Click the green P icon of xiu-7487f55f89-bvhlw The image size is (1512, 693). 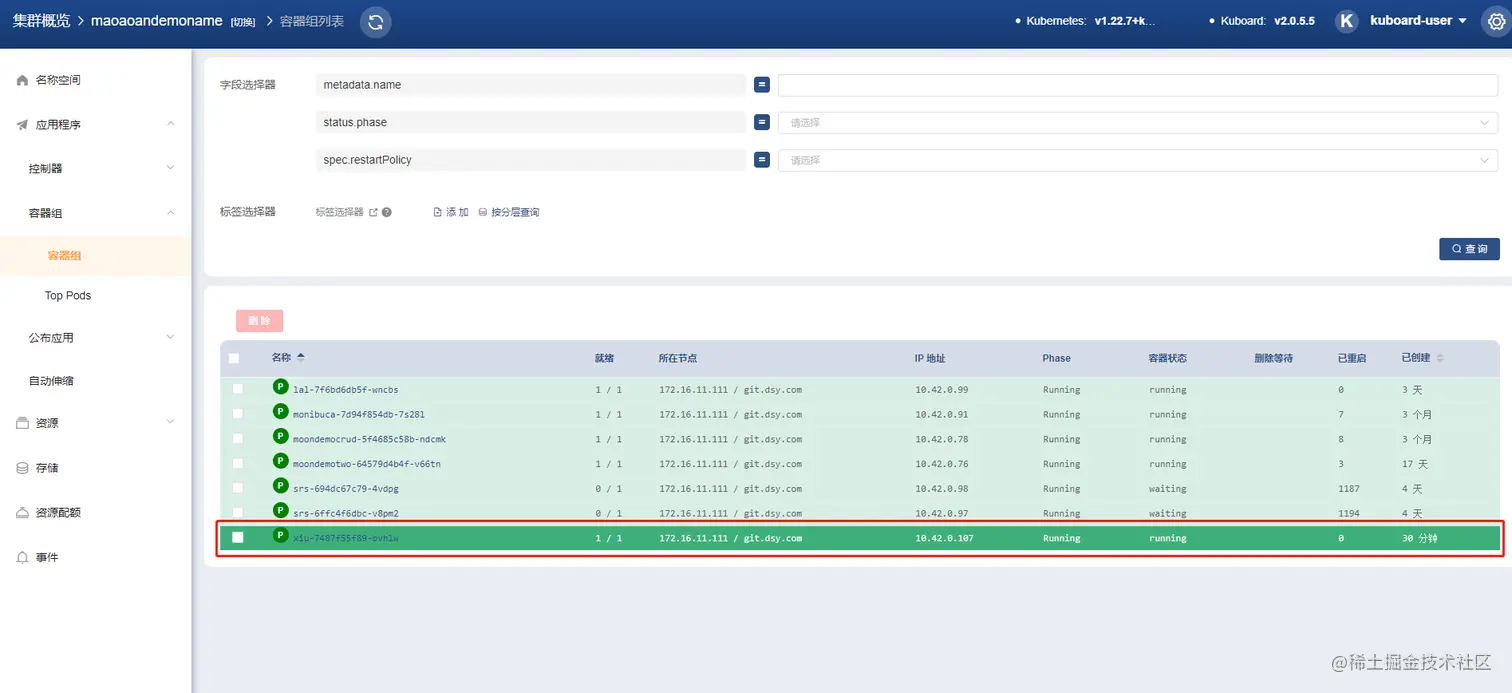coord(281,536)
